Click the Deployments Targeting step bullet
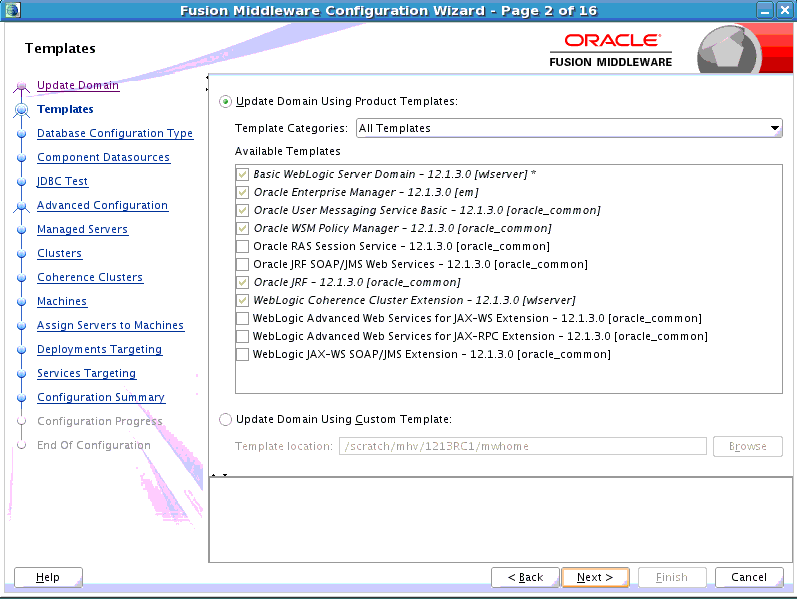 21,350
